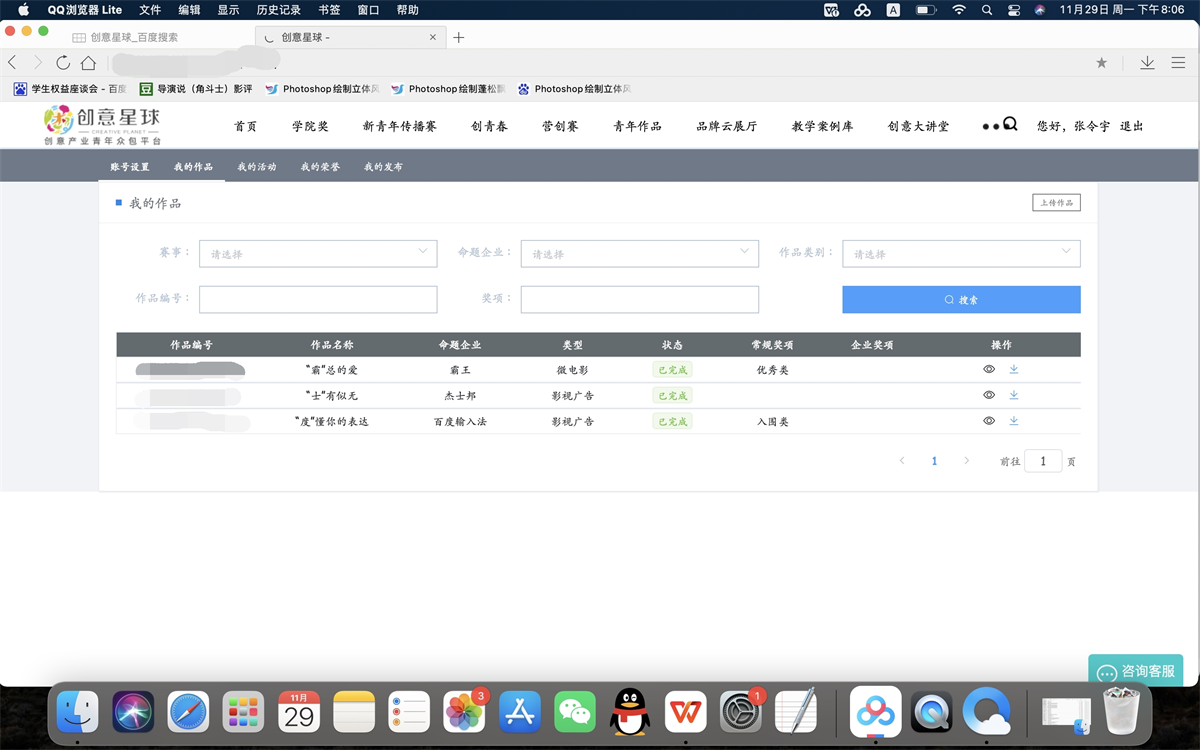
Task: Click the download icon in the 杰士邦 row
Action: pyautogui.click(x=1014, y=395)
